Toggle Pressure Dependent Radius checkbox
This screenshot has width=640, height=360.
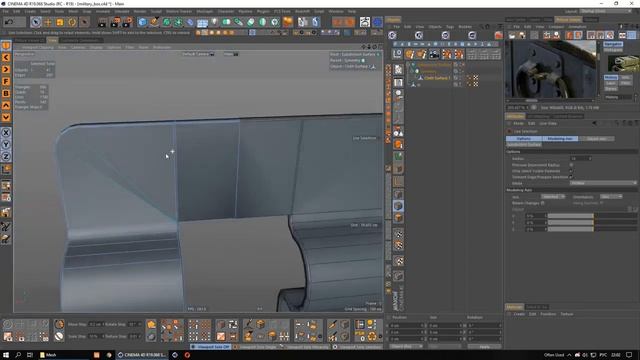click(x=571, y=165)
